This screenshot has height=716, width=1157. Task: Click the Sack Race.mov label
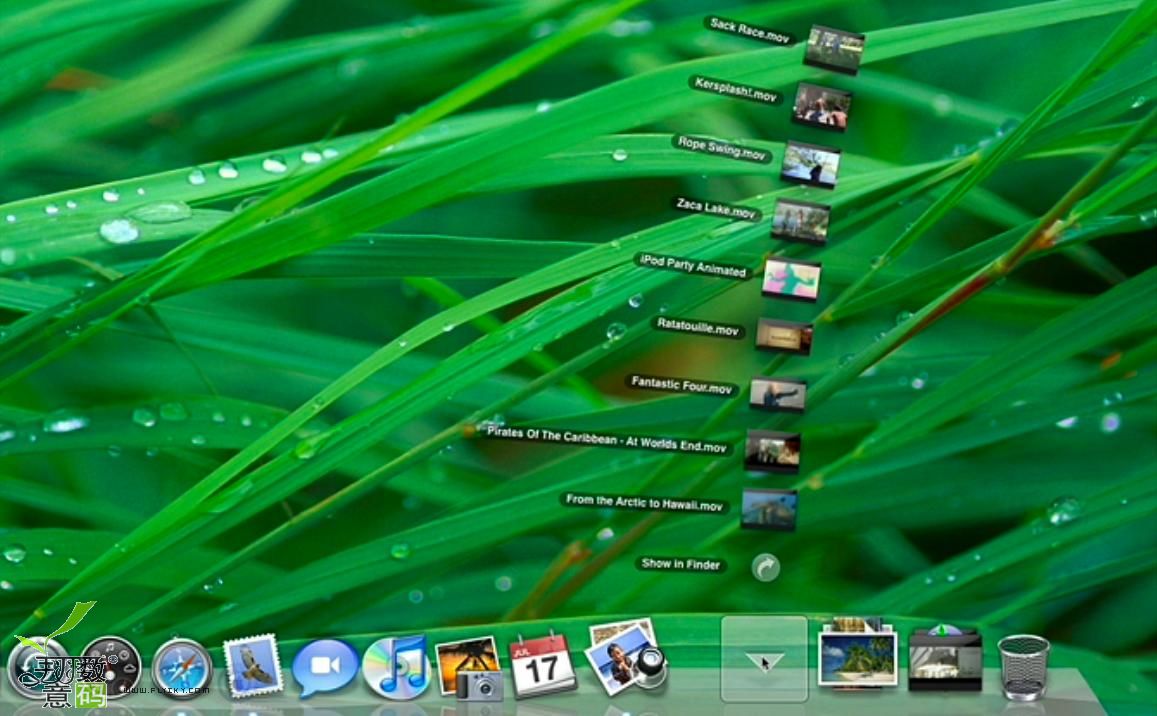[x=750, y=30]
